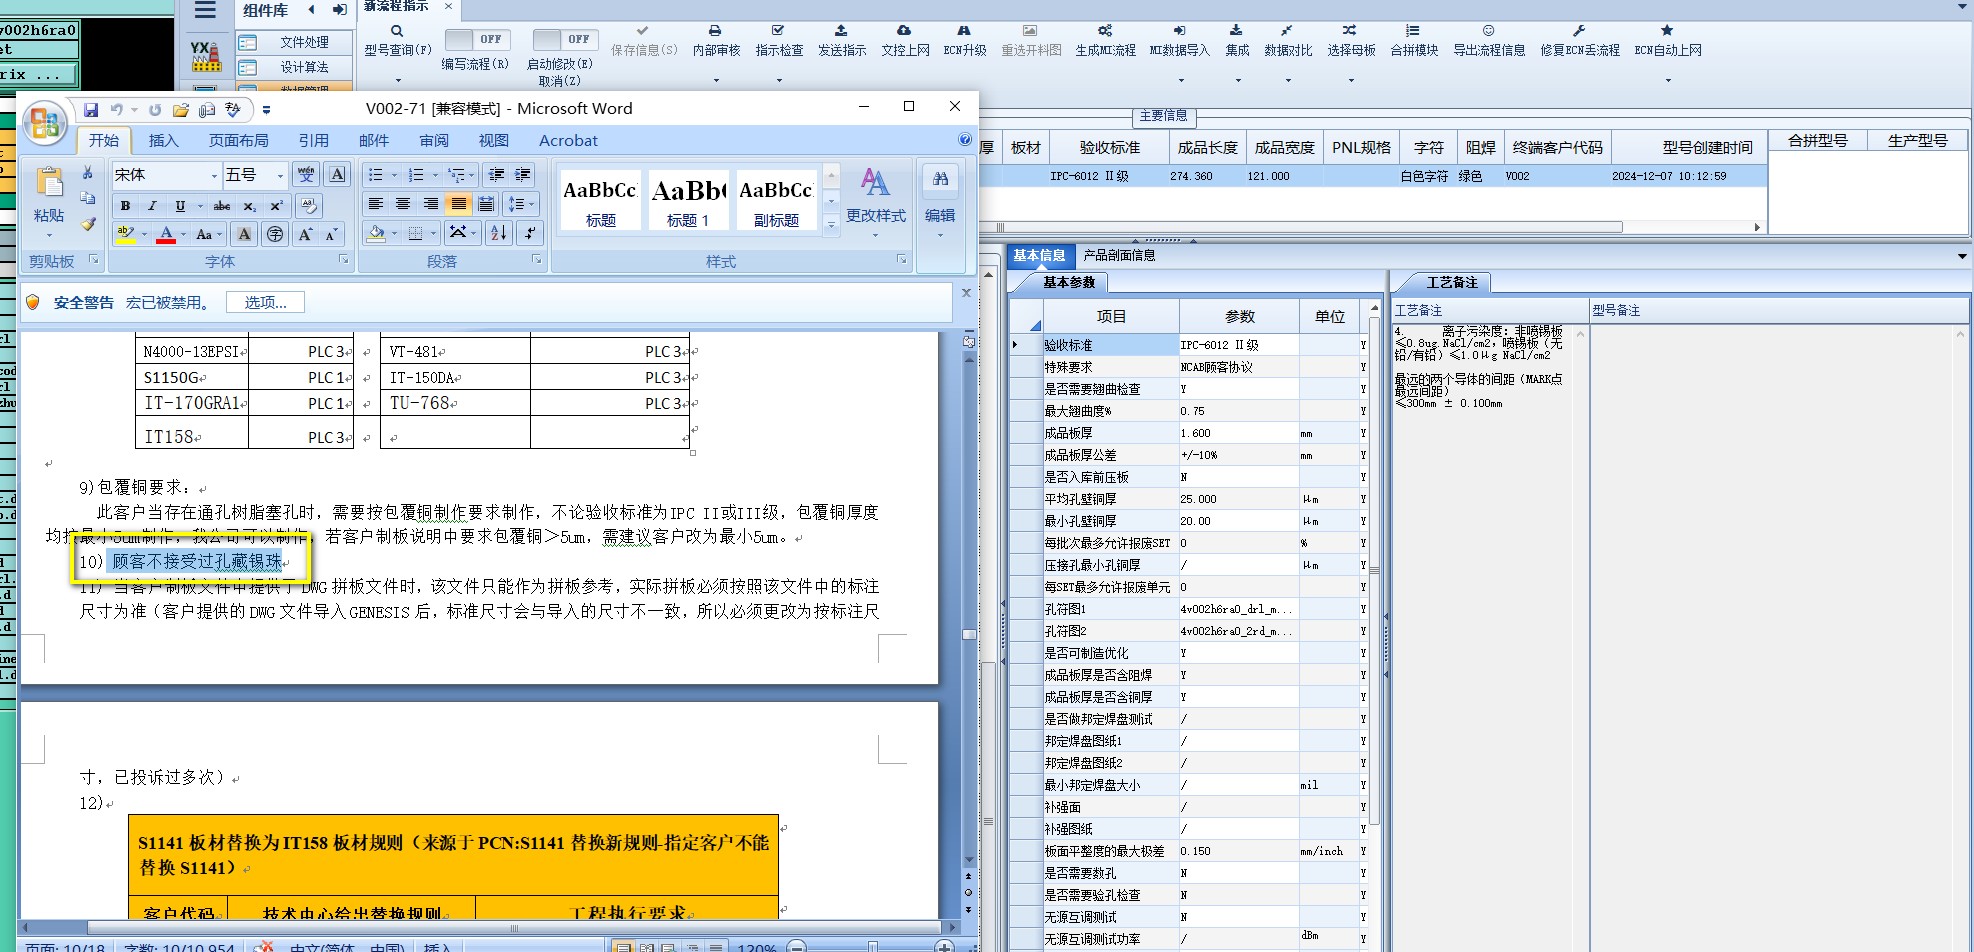Click the 设计算法 sidebar button
The height and width of the screenshot is (952, 1974).
pyautogui.click(x=296, y=67)
